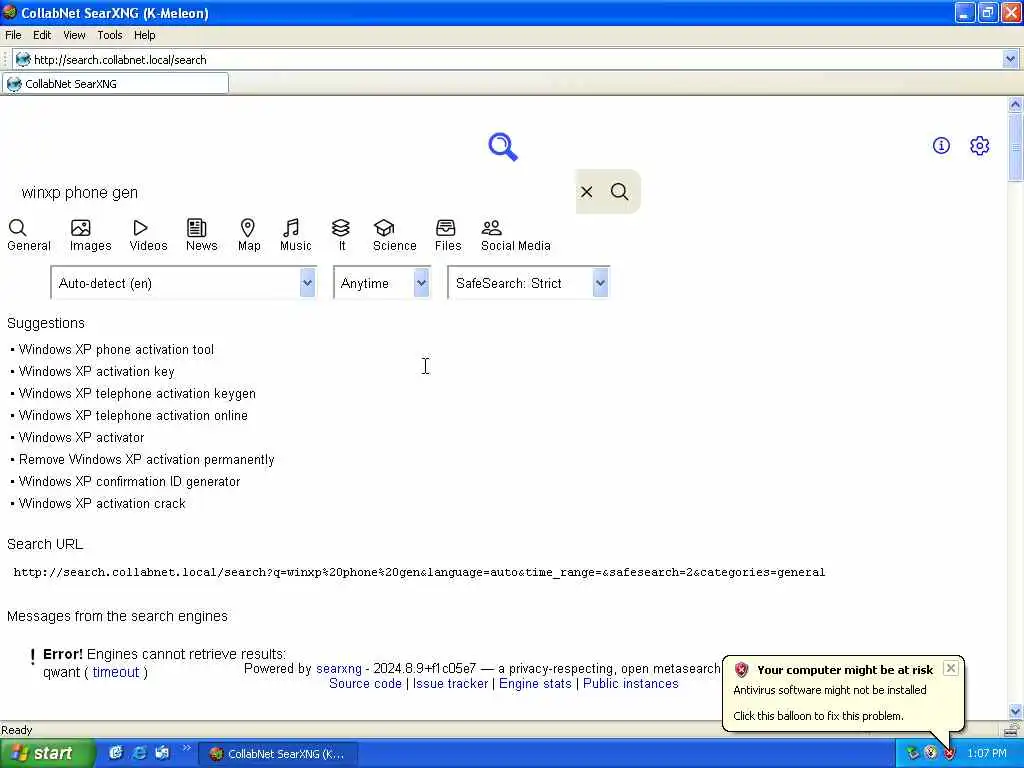Open the View menu

tap(74, 35)
